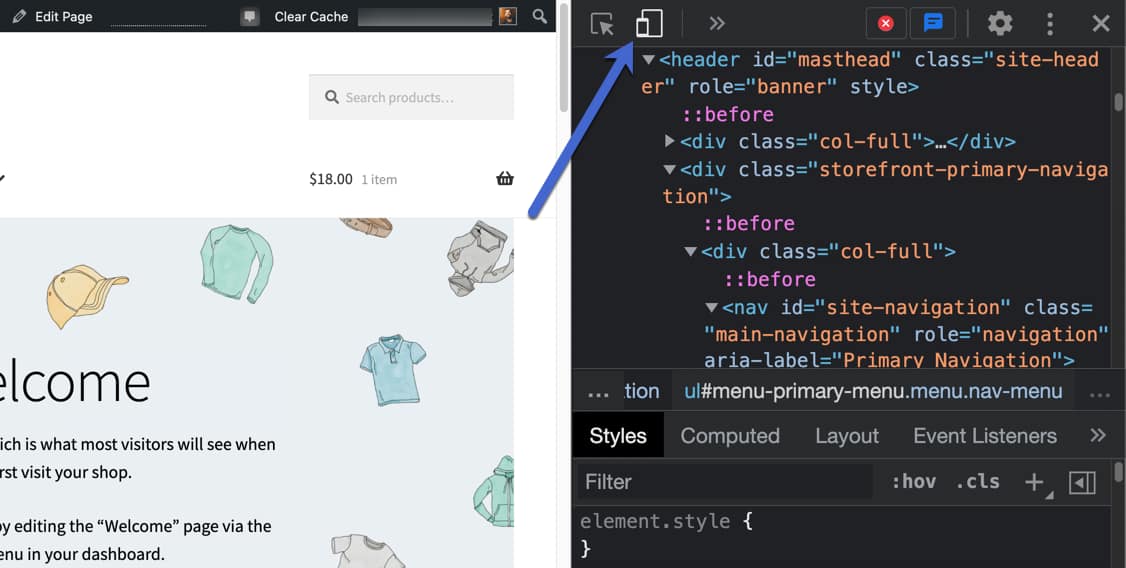Click the green long sleeve shirt illustration
This screenshot has width=1126, height=568.
click(236, 263)
